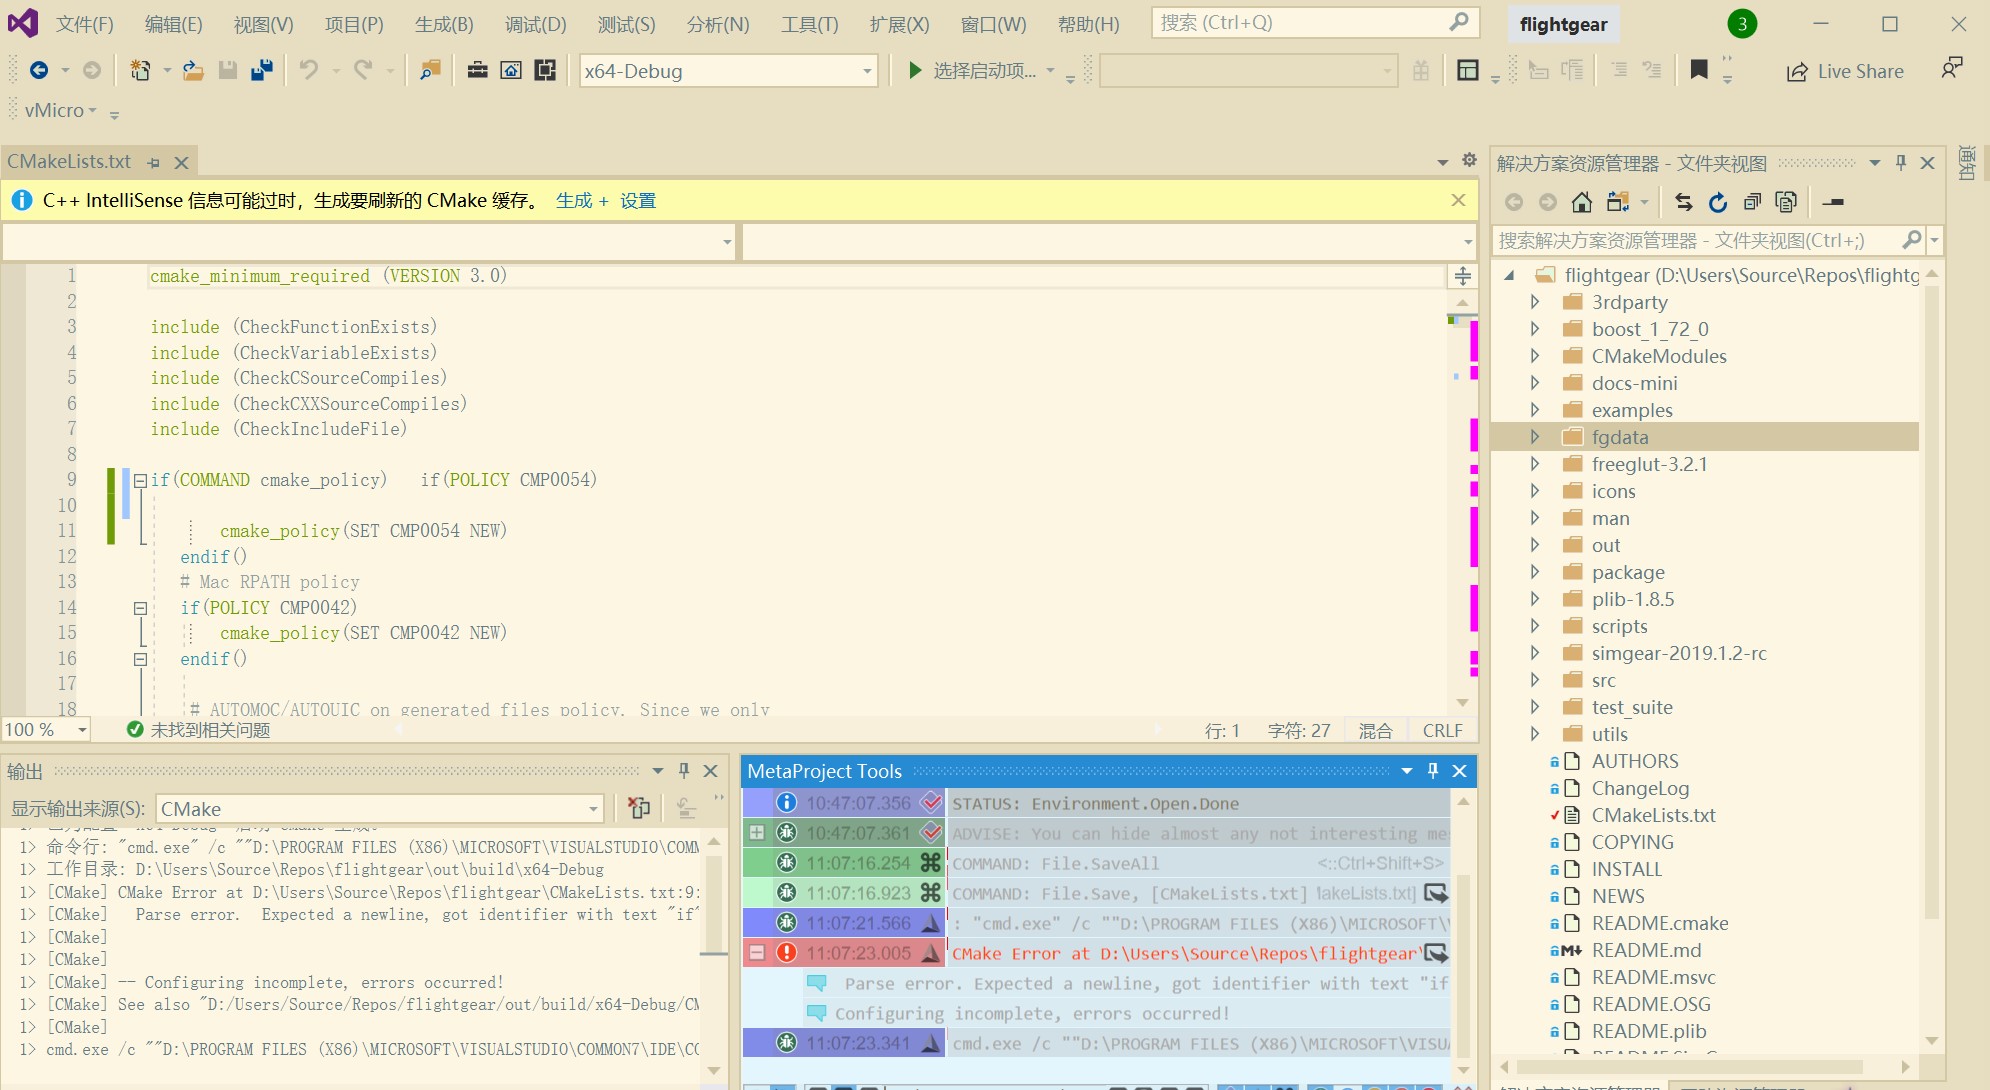This screenshot has height=1090, width=1990.
Task: Select the CMakeLists.txt editor tab
Action: 69,162
